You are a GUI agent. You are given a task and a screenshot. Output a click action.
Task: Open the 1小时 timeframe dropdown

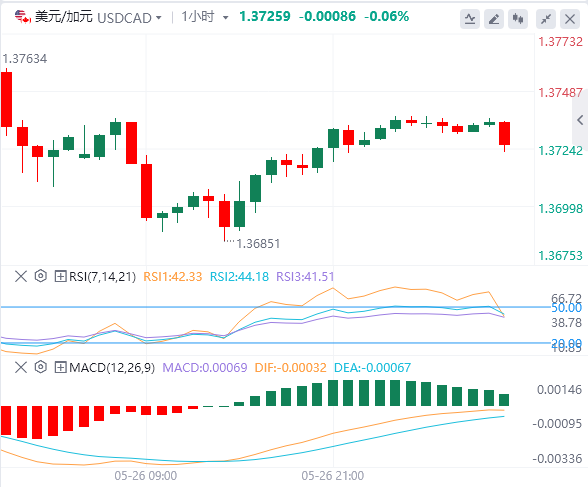coord(205,17)
